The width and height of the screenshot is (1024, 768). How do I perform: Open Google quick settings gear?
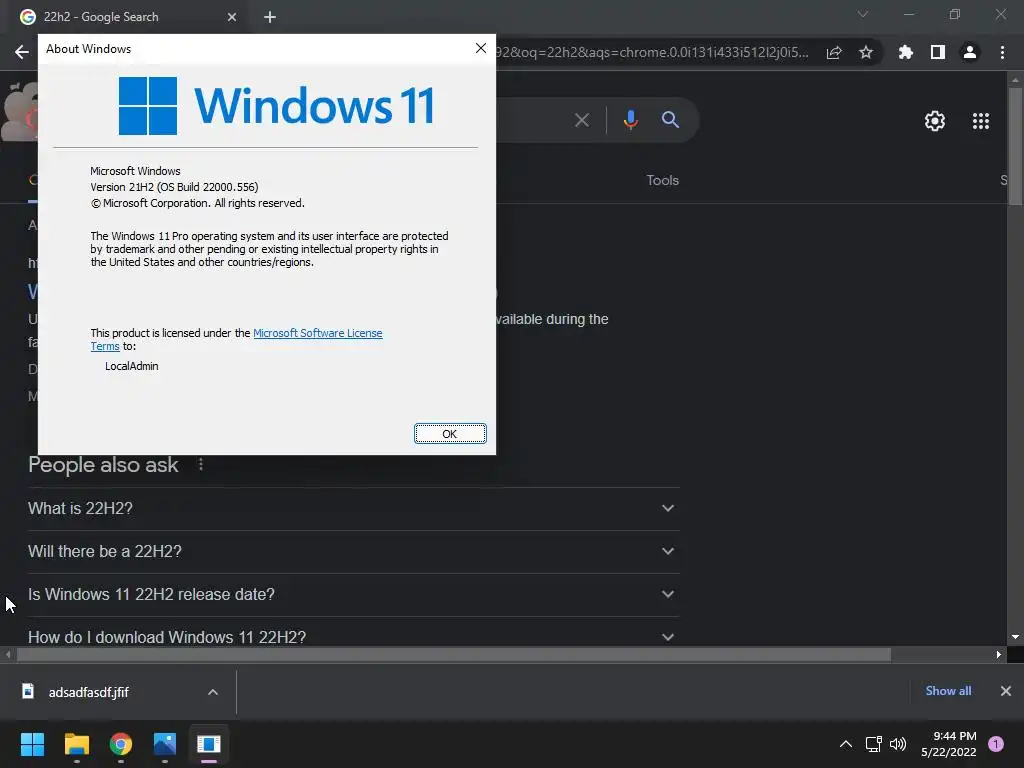tap(935, 121)
